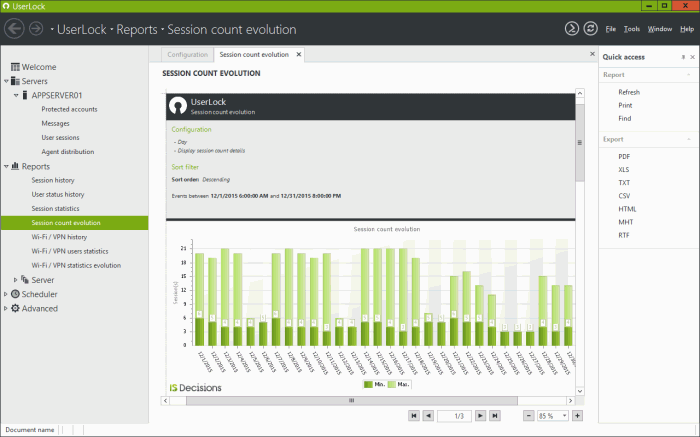Export the report as TXT
700x437 pixels.
pyautogui.click(x=624, y=183)
